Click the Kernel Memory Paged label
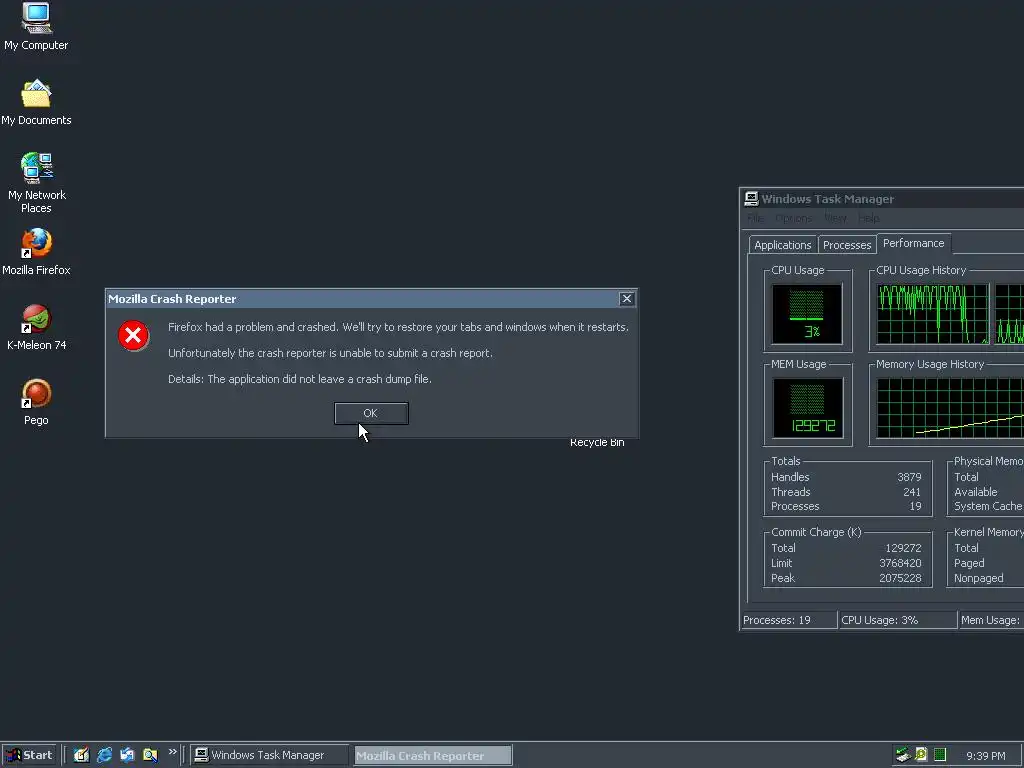1024x768 pixels. 969,563
